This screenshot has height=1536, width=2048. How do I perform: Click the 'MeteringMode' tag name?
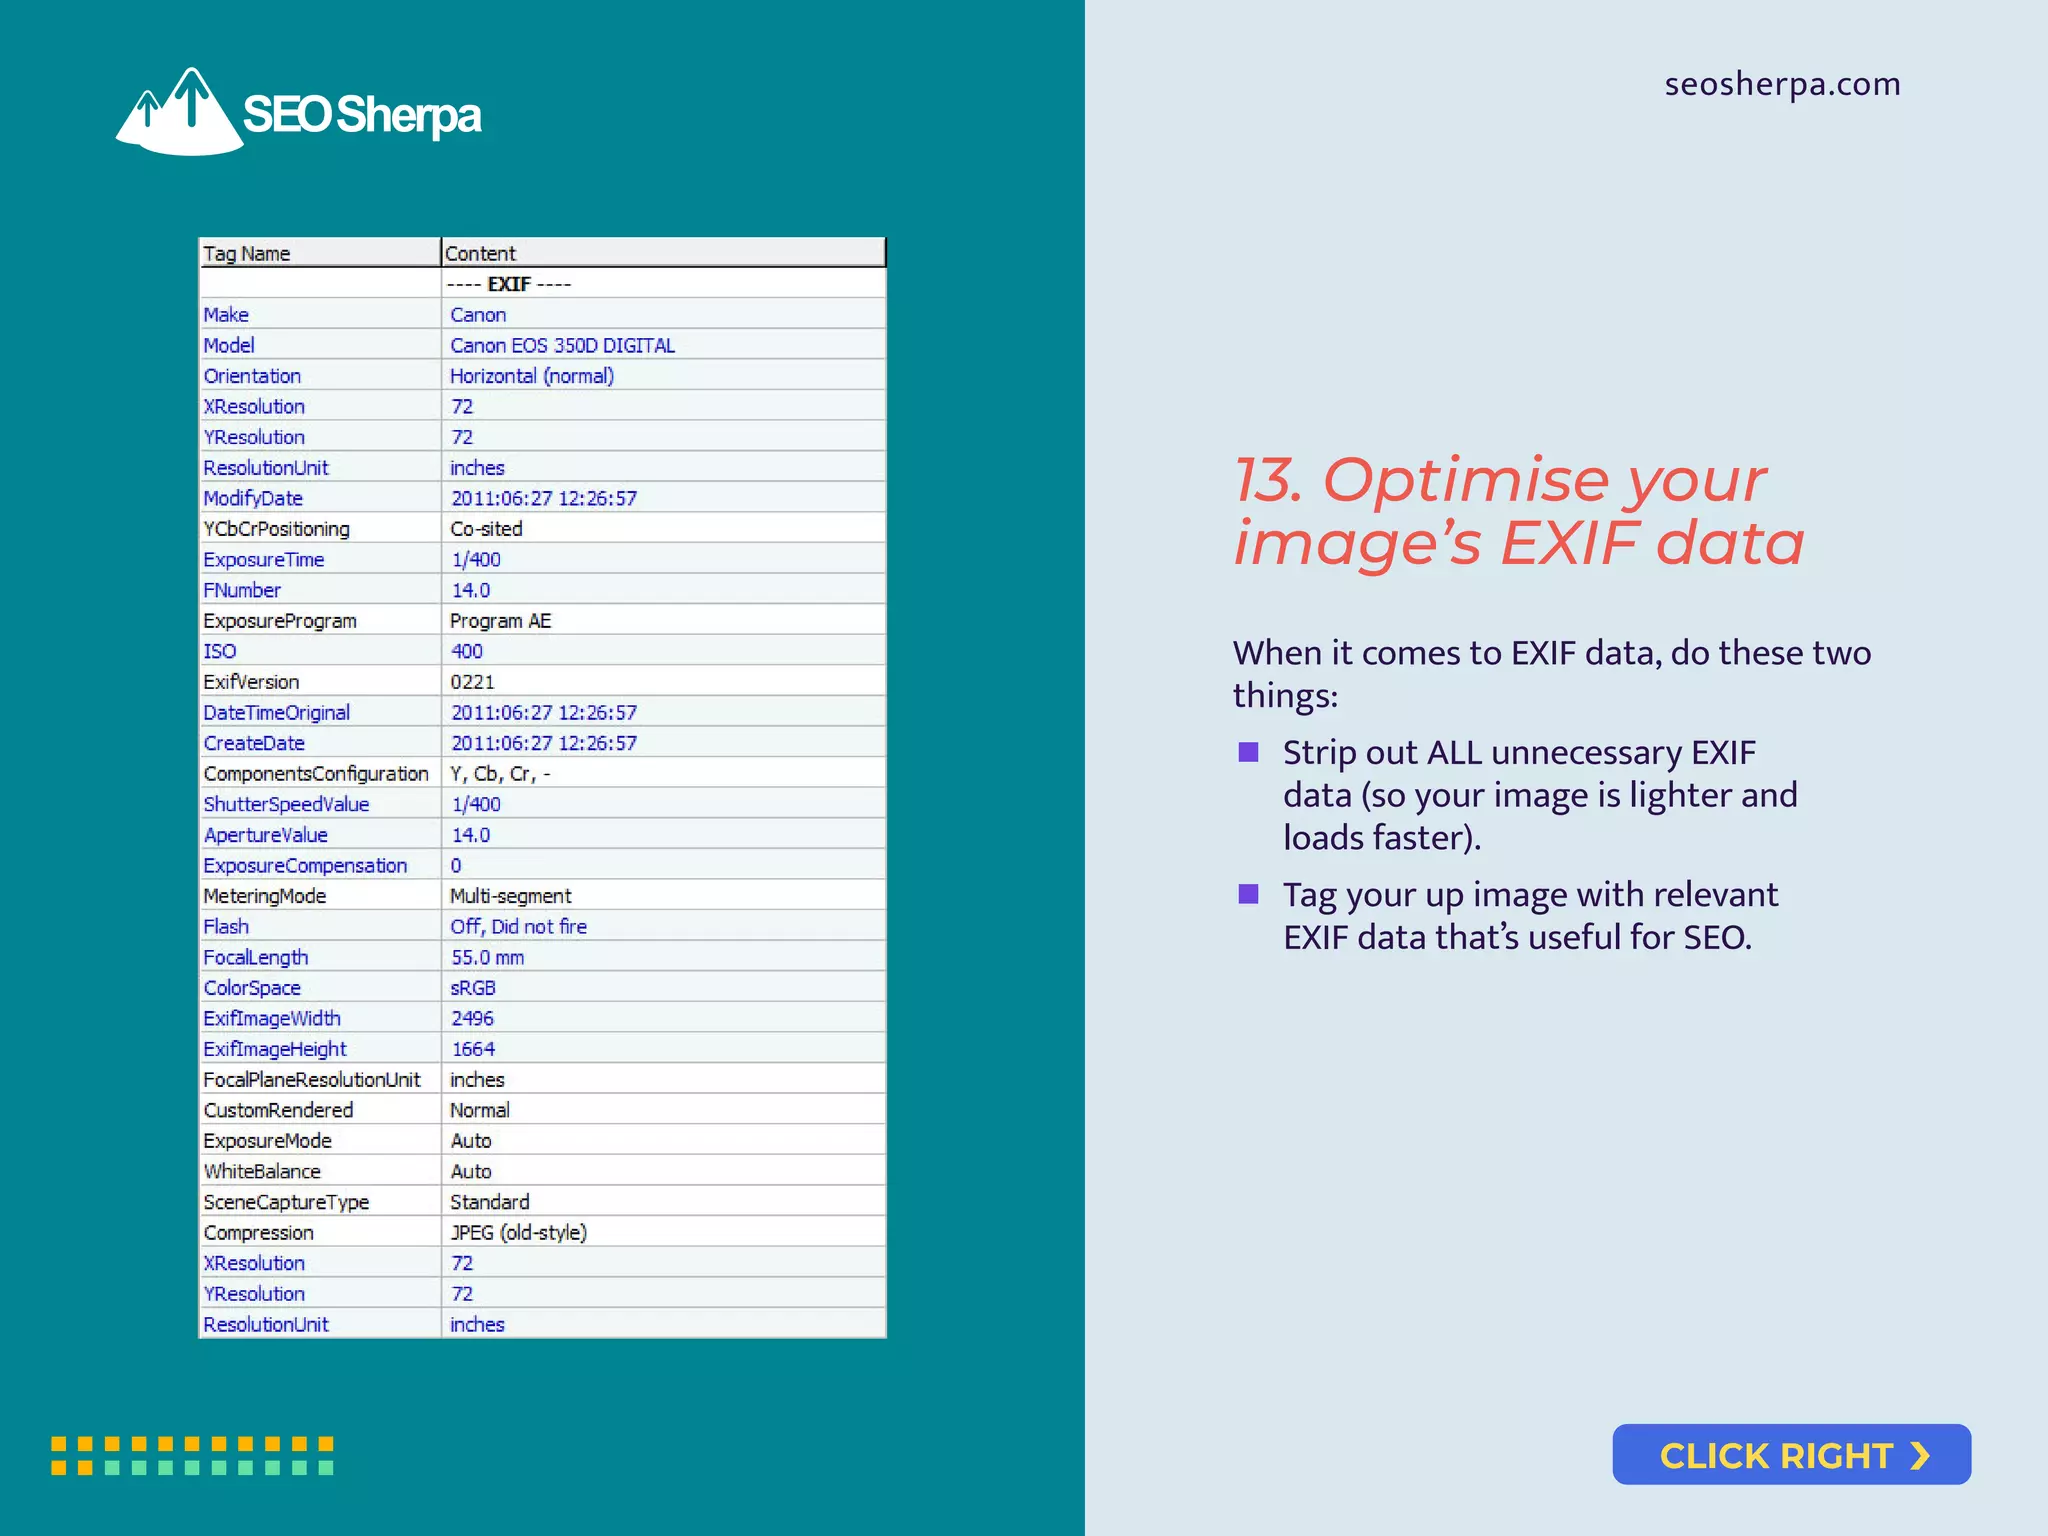pos(265,896)
